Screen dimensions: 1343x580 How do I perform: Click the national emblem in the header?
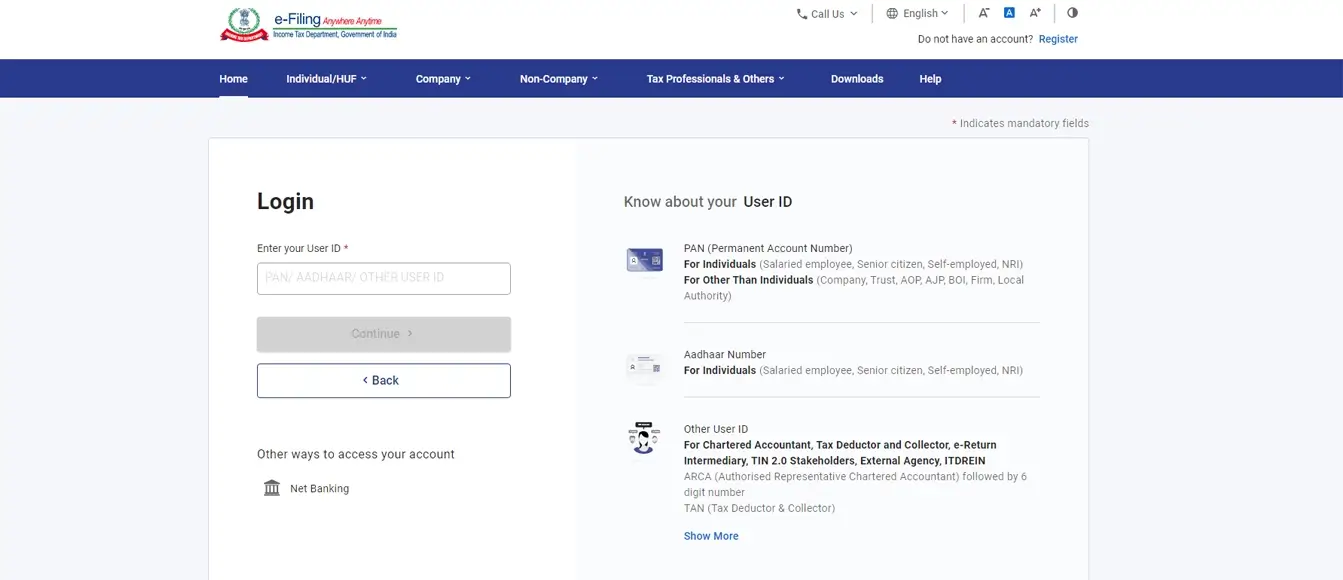[x=243, y=23]
